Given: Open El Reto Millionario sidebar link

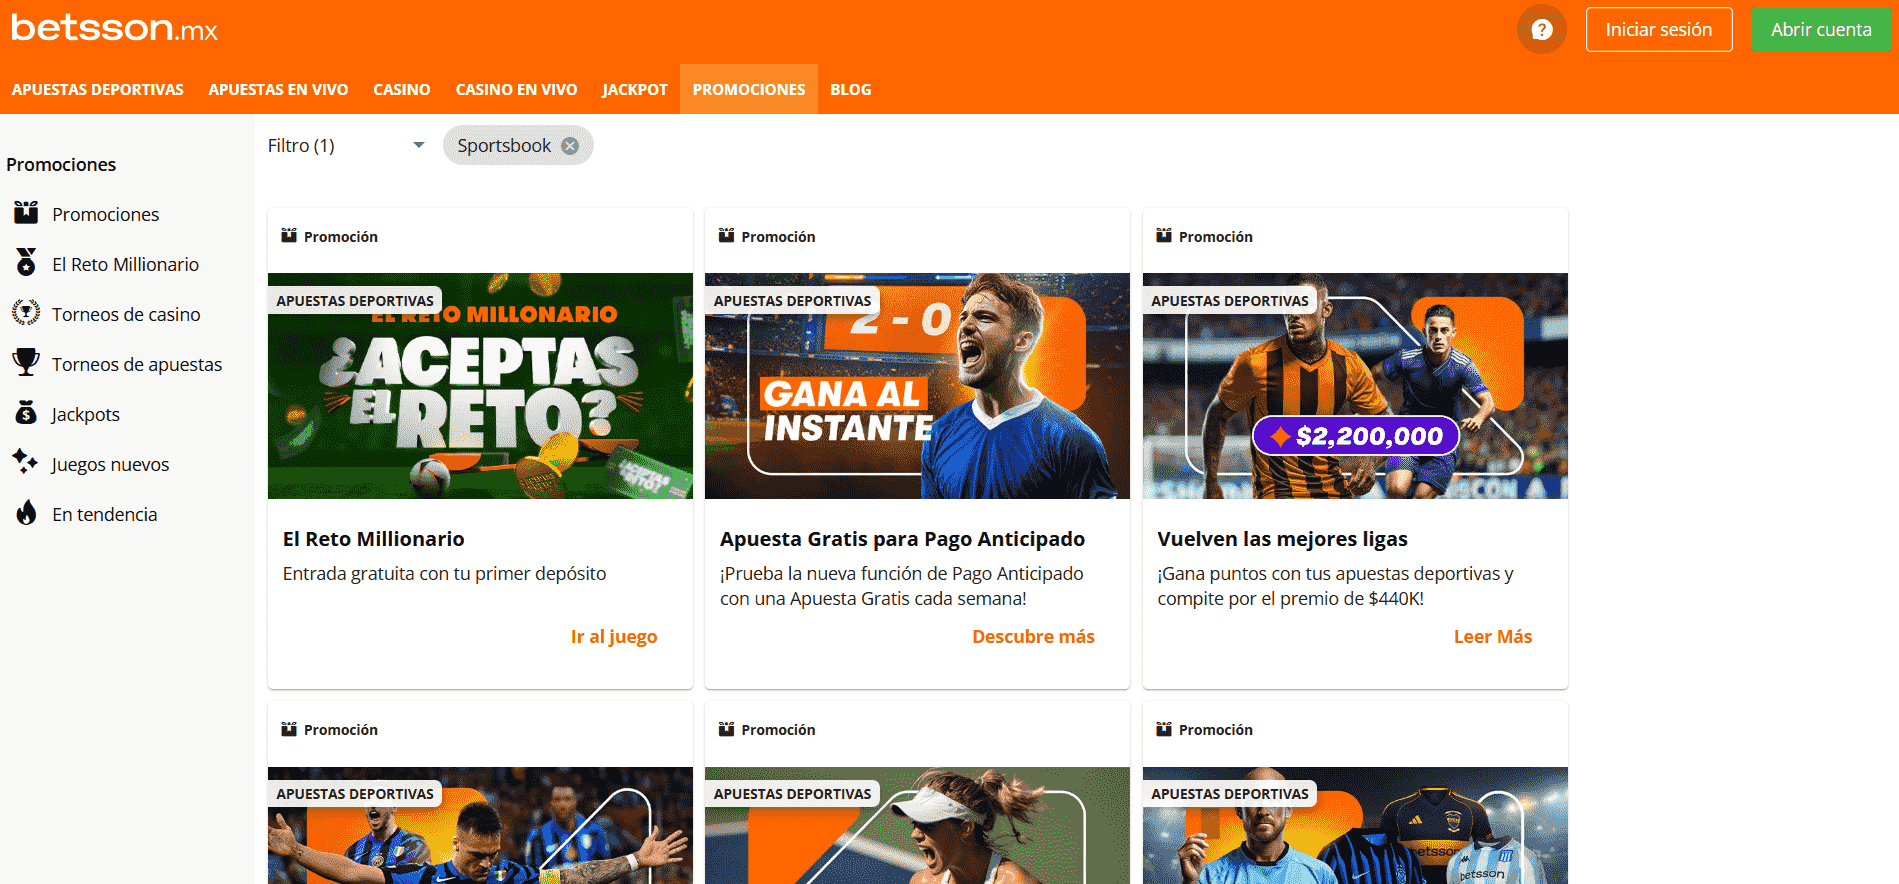Looking at the screenshot, I should pyautogui.click(x=126, y=264).
